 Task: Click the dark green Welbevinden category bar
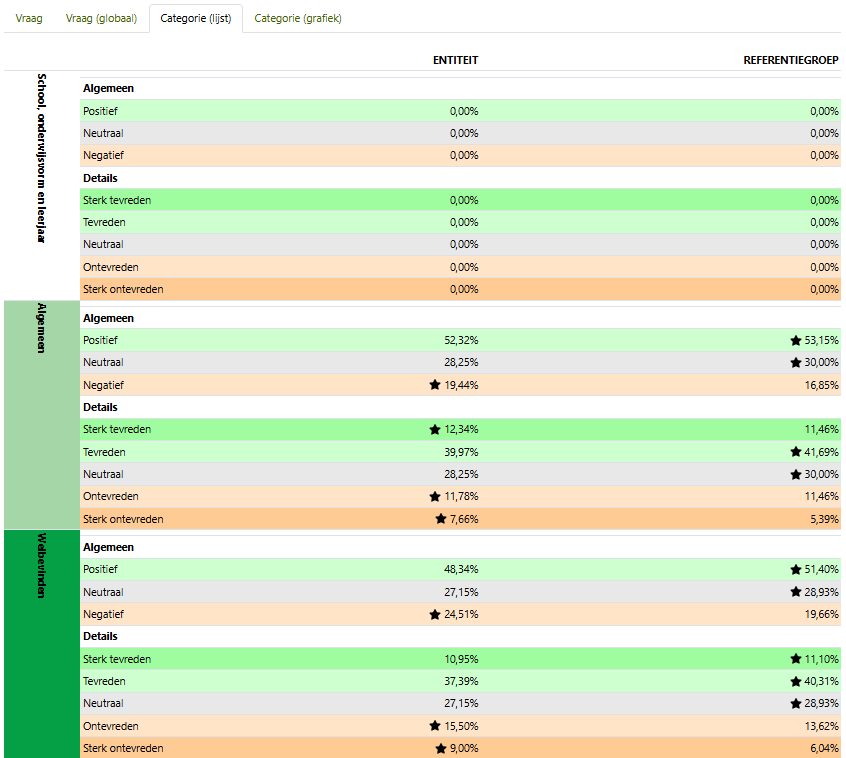[x=41, y=643]
